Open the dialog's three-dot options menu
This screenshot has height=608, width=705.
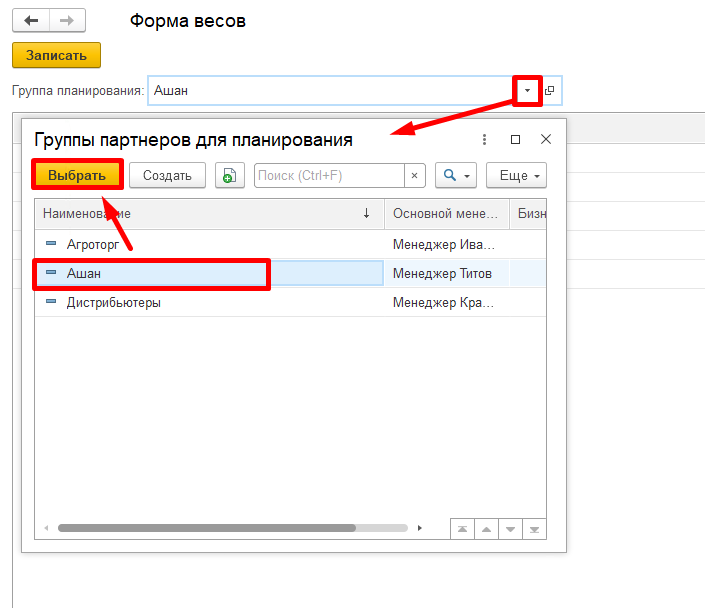(x=484, y=140)
